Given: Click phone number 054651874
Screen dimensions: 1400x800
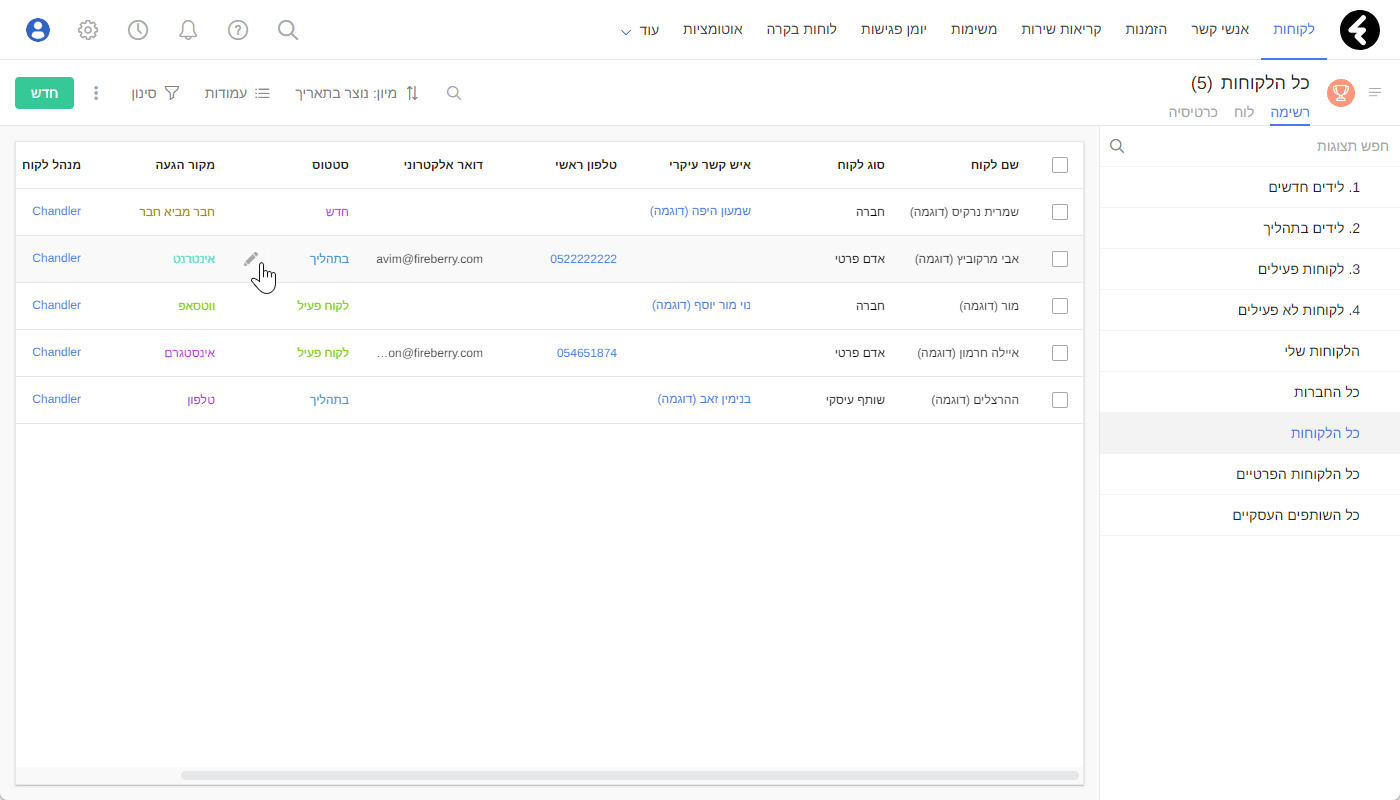Looking at the screenshot, I should pos(587,353).
